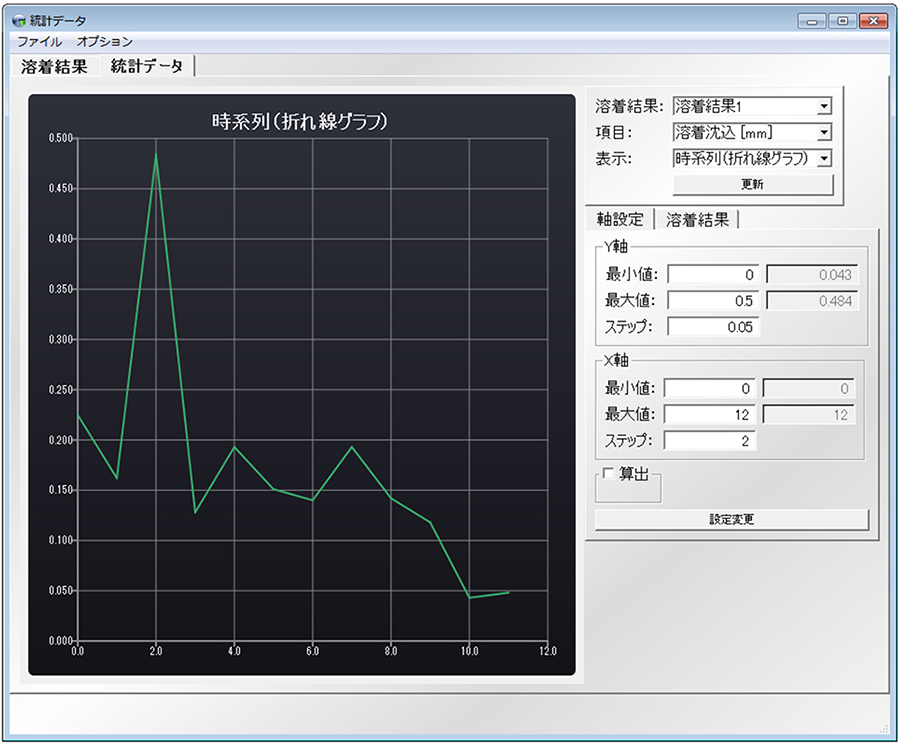Click the Y-axis label 0.500
This screenshot has width=900, height=743.
(x=61, y=138)
